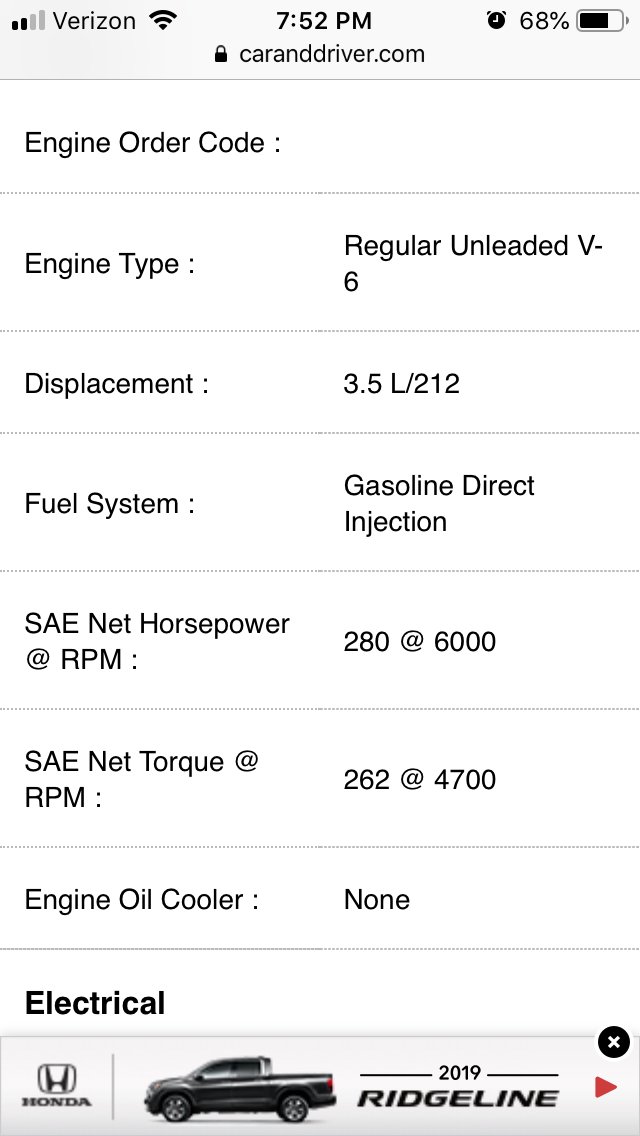Viewport: 640px width, 1136px height.
Task: Tap the 262 @ 4700 torque value
Action: click(x=420, y=780)
